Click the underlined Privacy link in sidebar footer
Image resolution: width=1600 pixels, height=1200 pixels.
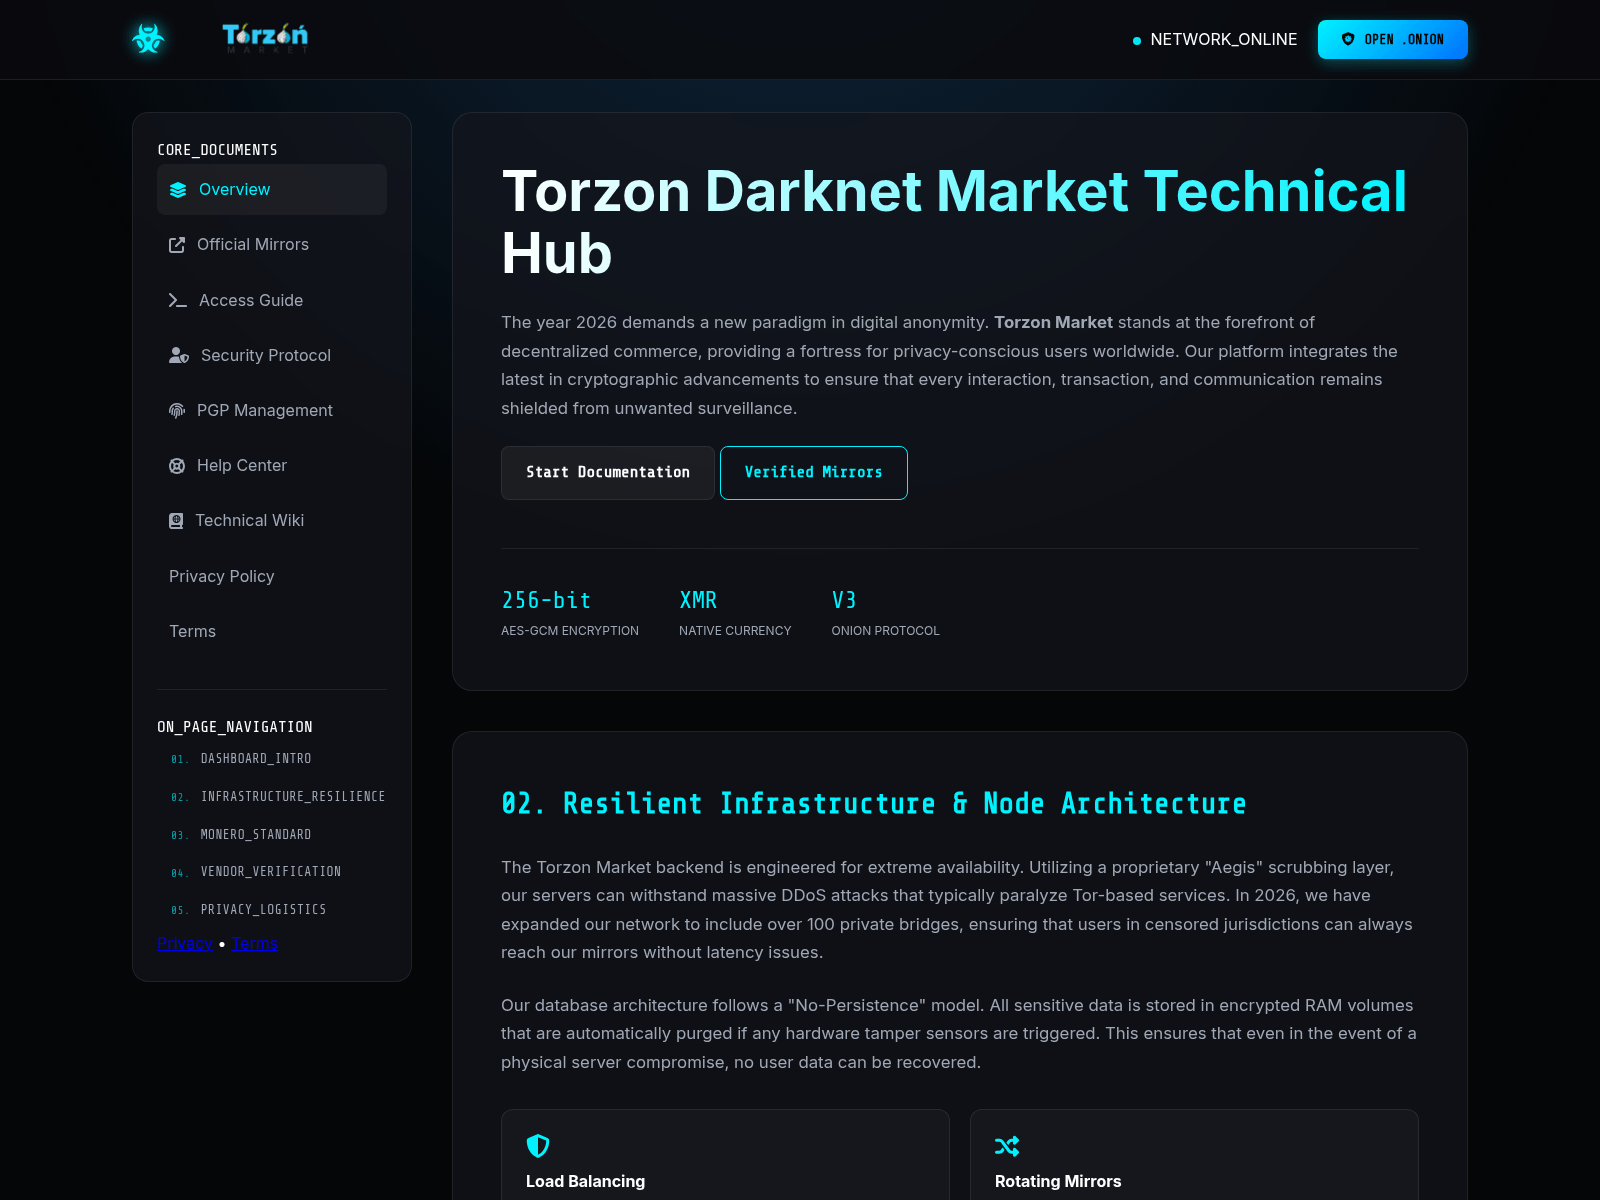[185, 944]
